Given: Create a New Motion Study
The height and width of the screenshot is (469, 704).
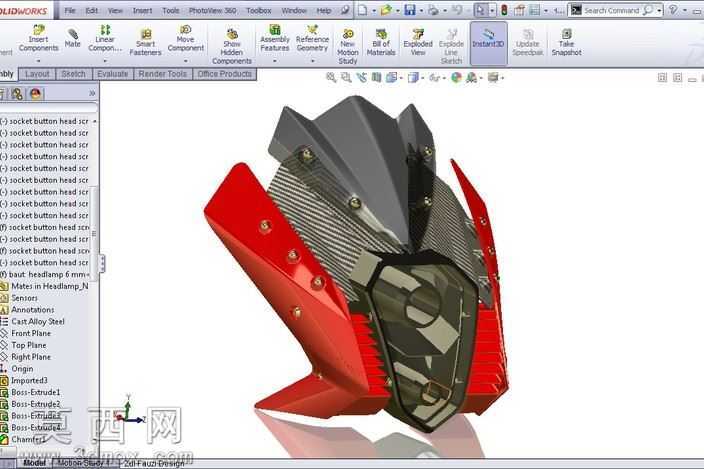Looking at the screenshot, I should [x=348, y=46].
